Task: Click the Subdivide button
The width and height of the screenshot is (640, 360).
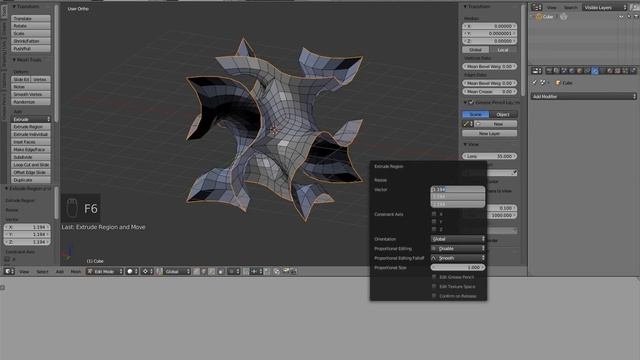Action: click(x=31, y=157)
